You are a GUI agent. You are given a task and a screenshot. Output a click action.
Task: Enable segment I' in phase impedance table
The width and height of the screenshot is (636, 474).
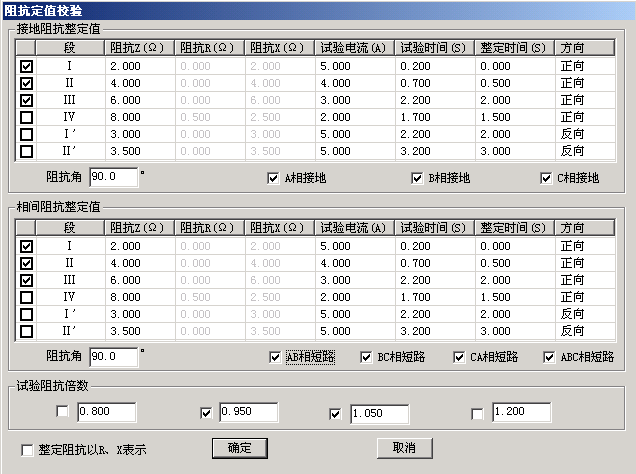tap(26, 314)
